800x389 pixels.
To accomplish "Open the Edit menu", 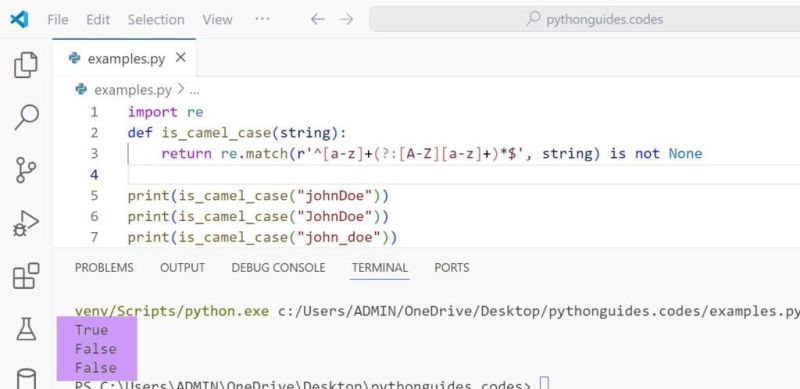I will (98, 19).
